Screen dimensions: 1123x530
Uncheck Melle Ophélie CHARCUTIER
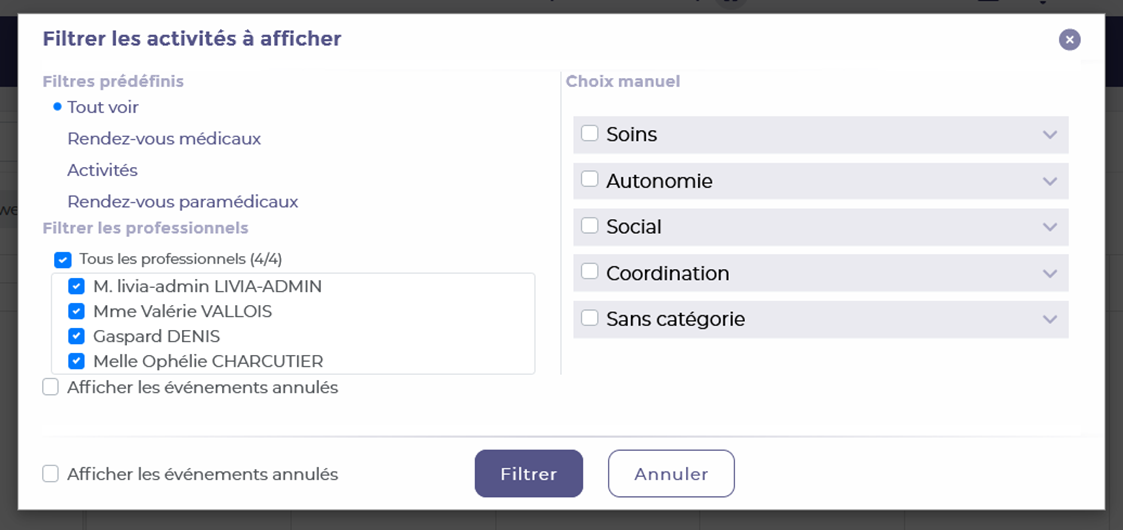click(76, 361)
